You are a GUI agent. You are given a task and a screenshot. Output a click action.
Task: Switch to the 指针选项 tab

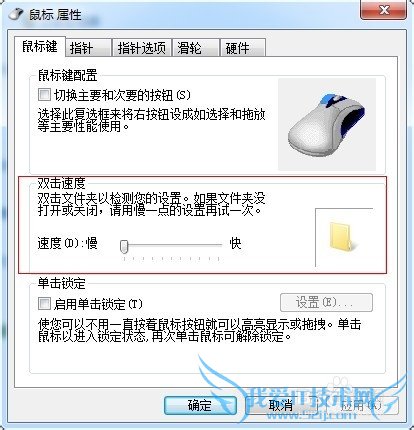(x=142, y=48)
